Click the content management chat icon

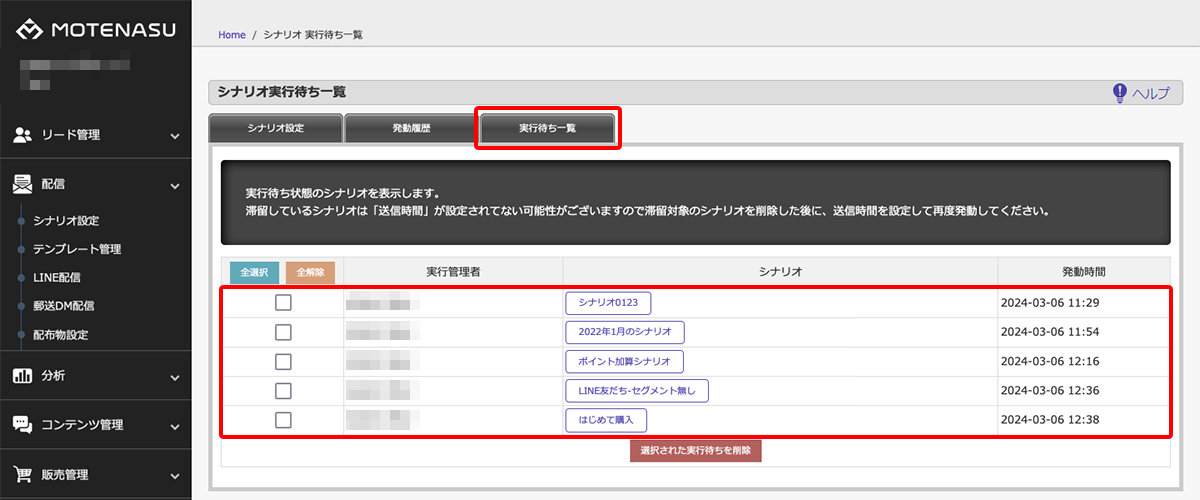(22, 425)
